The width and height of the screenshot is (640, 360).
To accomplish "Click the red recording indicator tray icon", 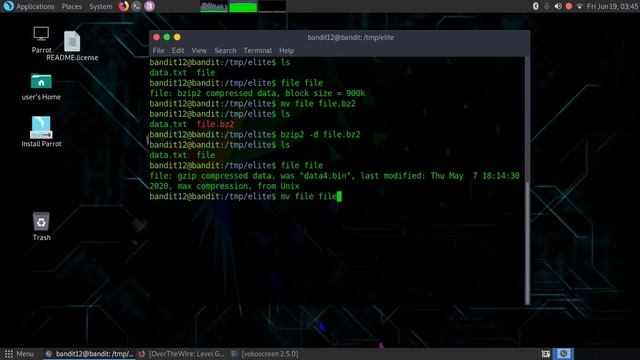I will point(569,7).
